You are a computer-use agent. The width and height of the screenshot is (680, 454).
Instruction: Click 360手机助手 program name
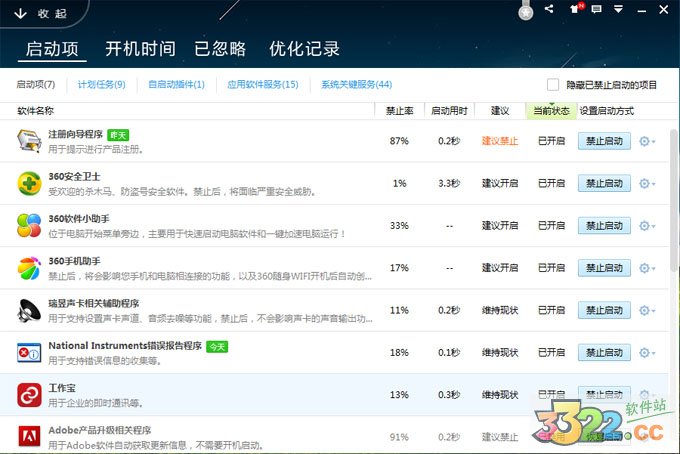coord(75,261)
